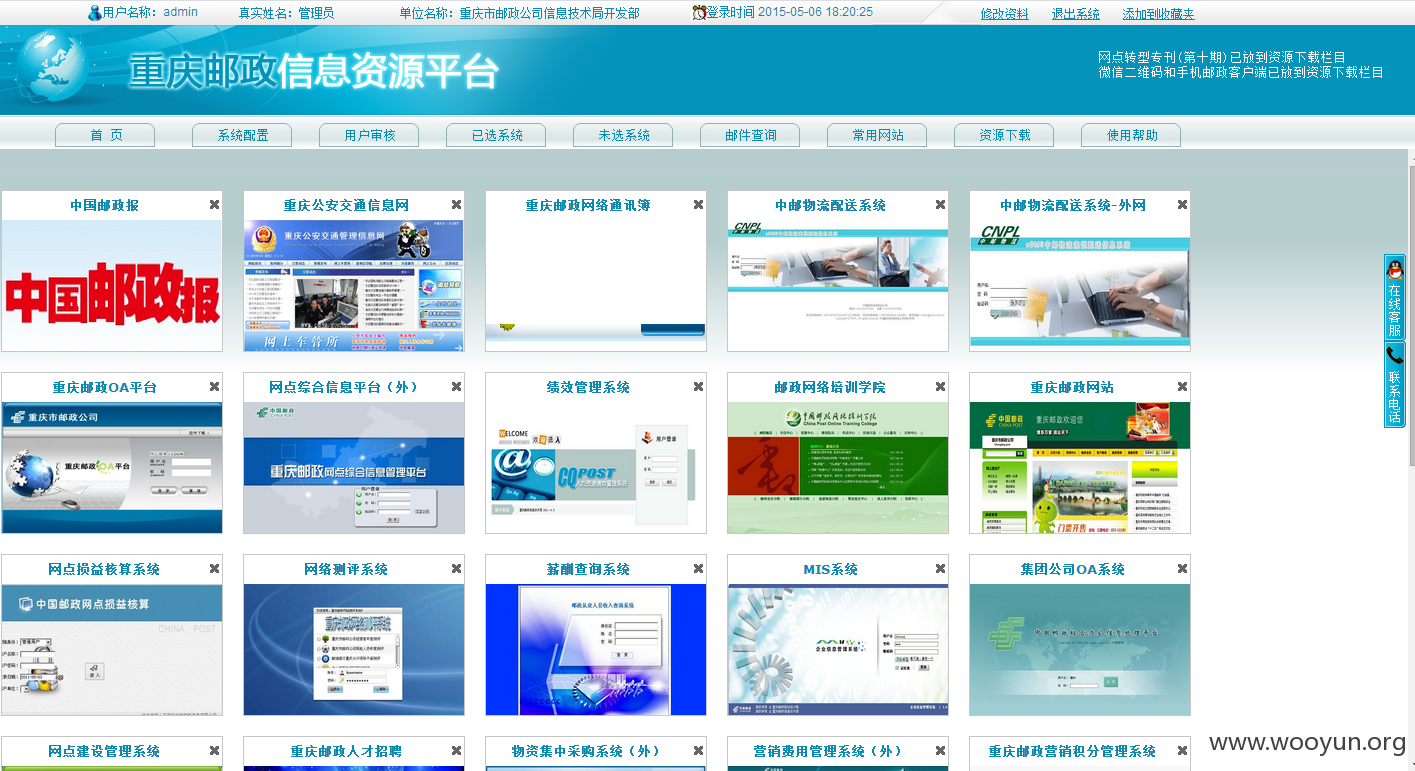Open the 使用帮助 tab

click(x=1131, y=135)
